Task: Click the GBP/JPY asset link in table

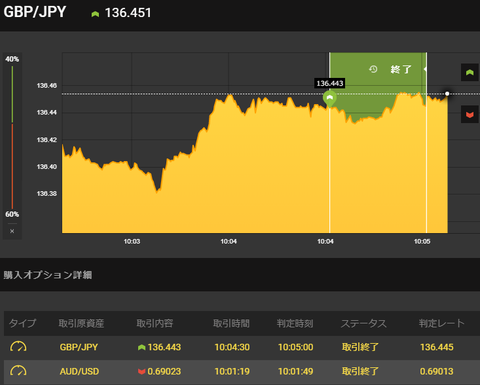Action: coord(79,347)
